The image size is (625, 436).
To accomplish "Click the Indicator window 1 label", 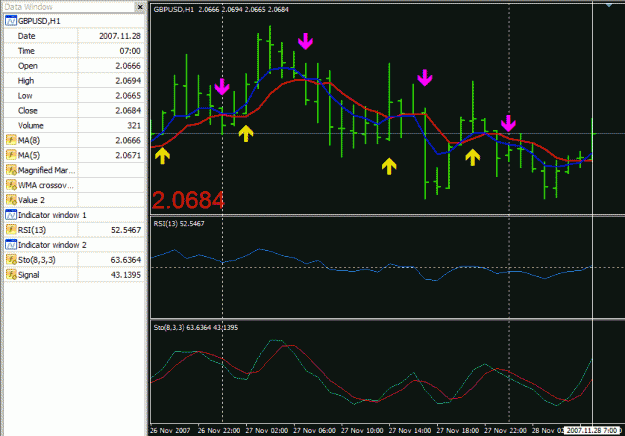I will [52, 215].
